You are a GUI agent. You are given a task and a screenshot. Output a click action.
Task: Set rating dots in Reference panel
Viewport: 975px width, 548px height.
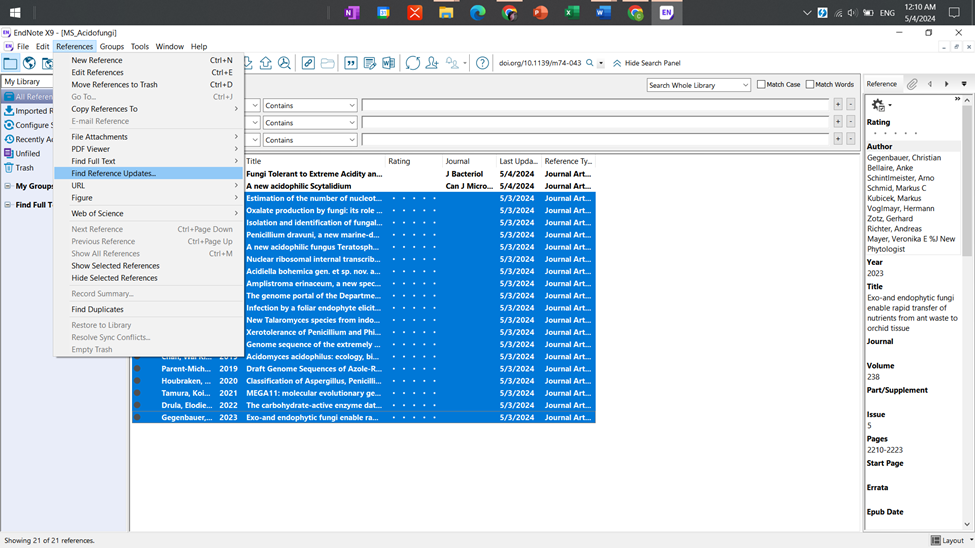pyautogui.click(x=895, y=133)
